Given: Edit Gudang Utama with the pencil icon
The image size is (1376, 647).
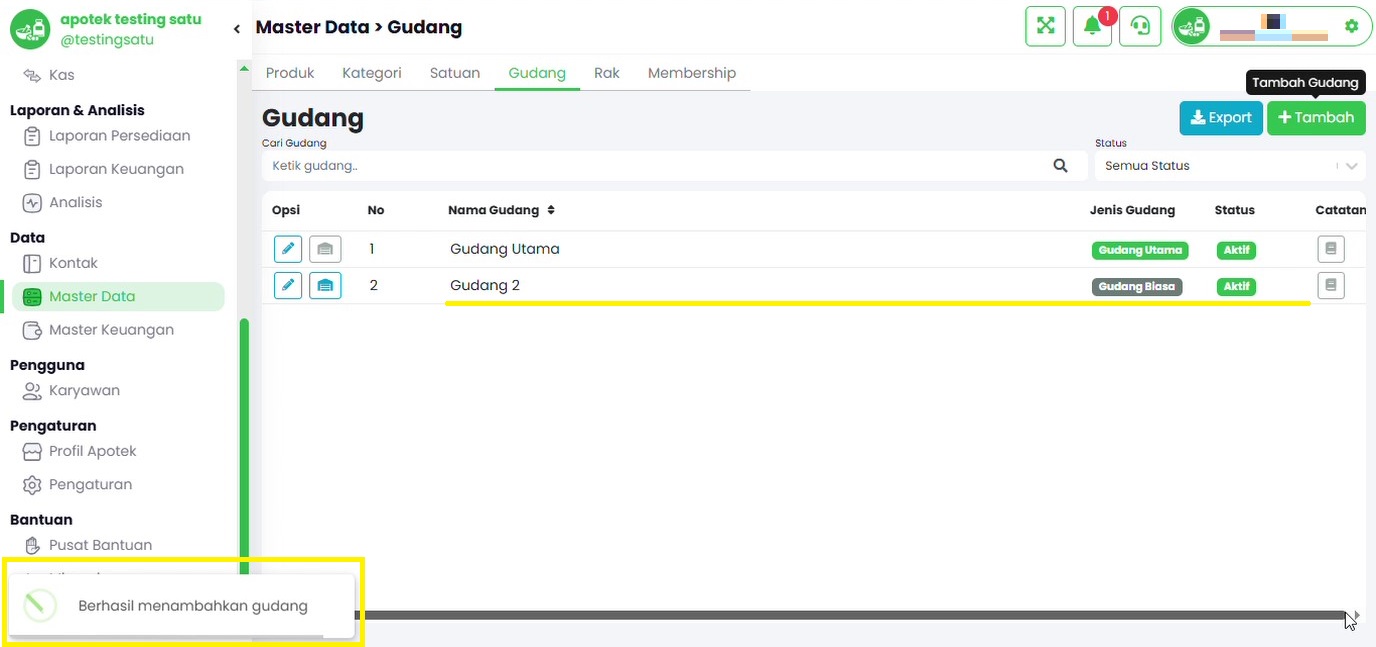Looking at the screenshot, I should click(288, 249).
